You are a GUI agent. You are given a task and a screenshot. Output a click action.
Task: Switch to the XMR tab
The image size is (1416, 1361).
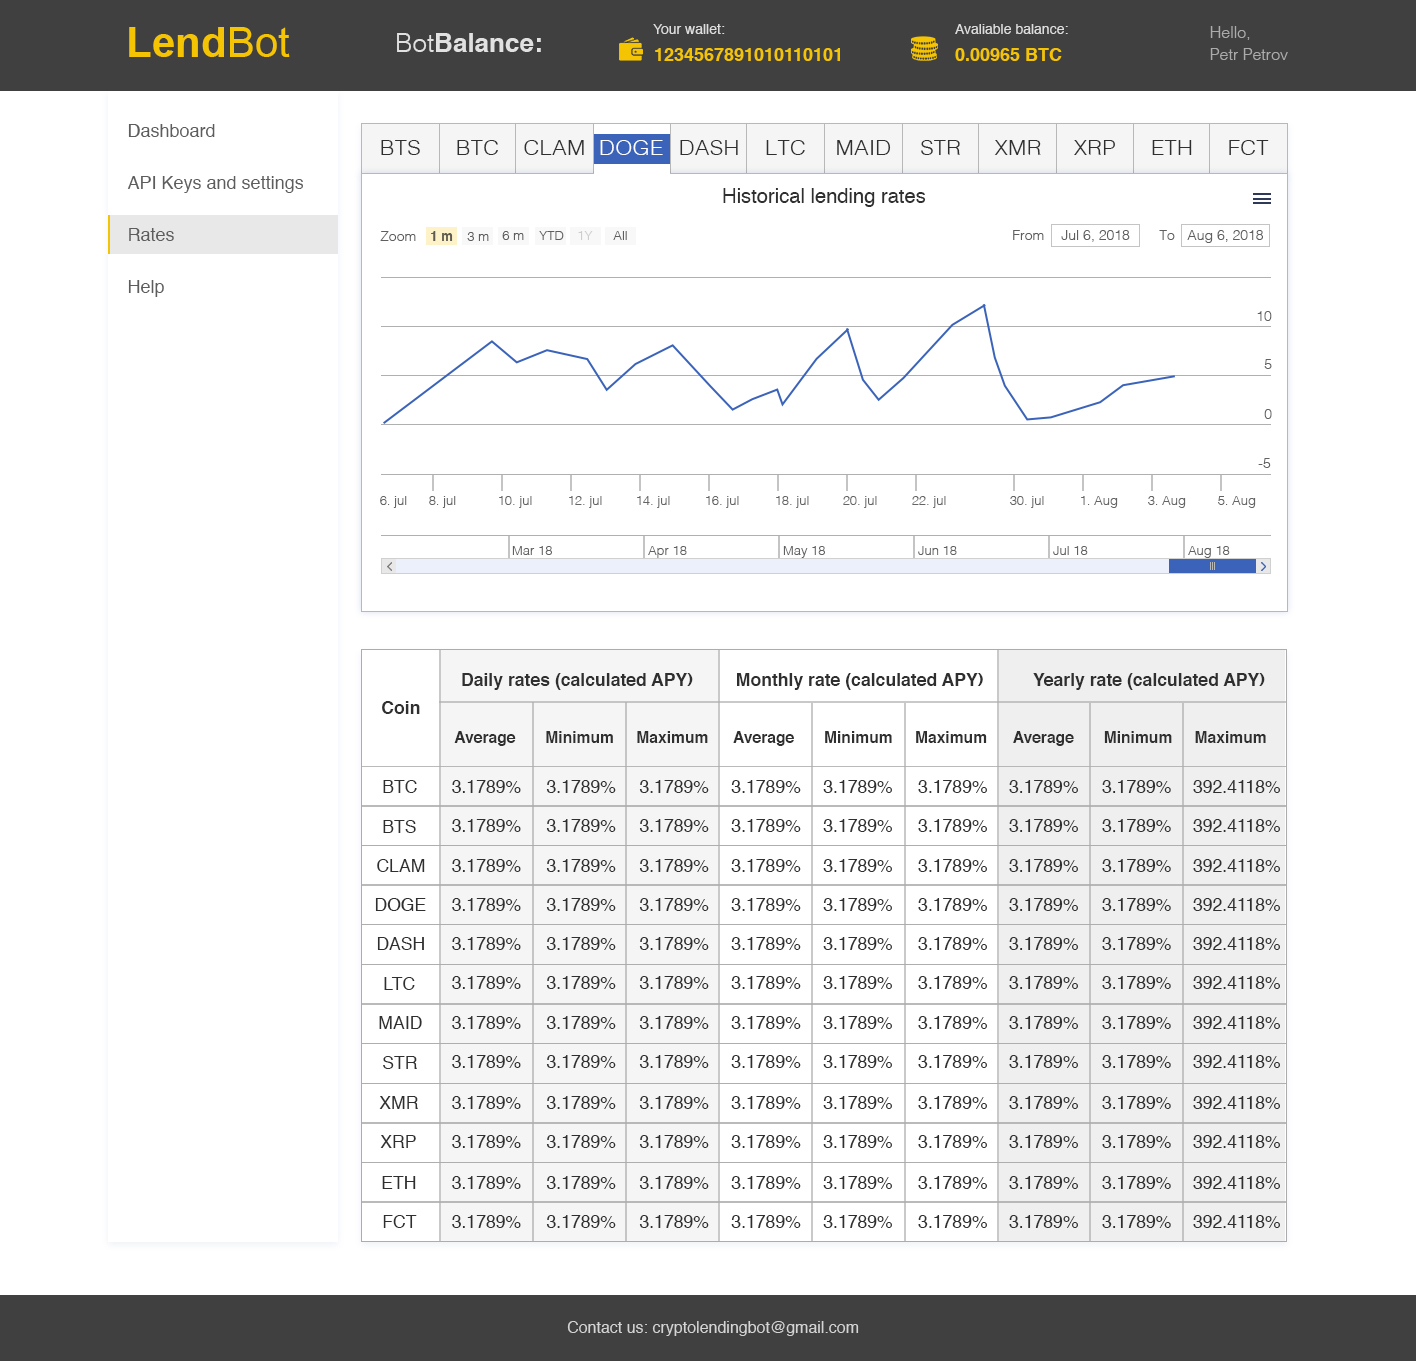pyautogui.click(x=1016, y=148)
